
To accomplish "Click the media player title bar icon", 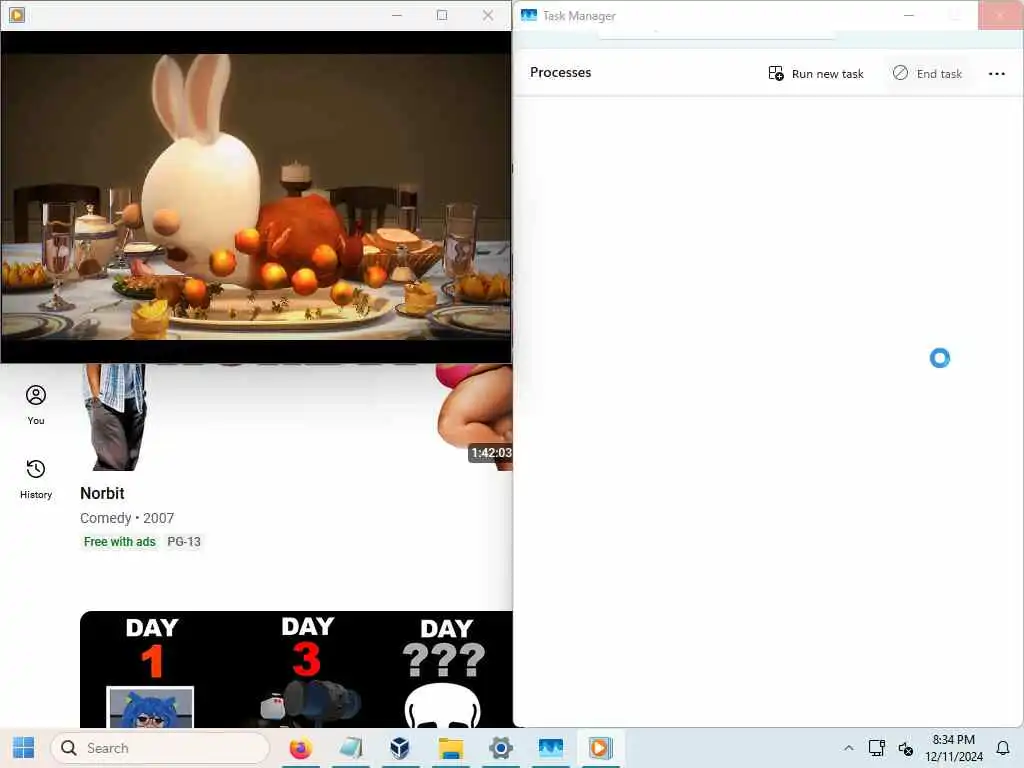I will coord(17,14).
